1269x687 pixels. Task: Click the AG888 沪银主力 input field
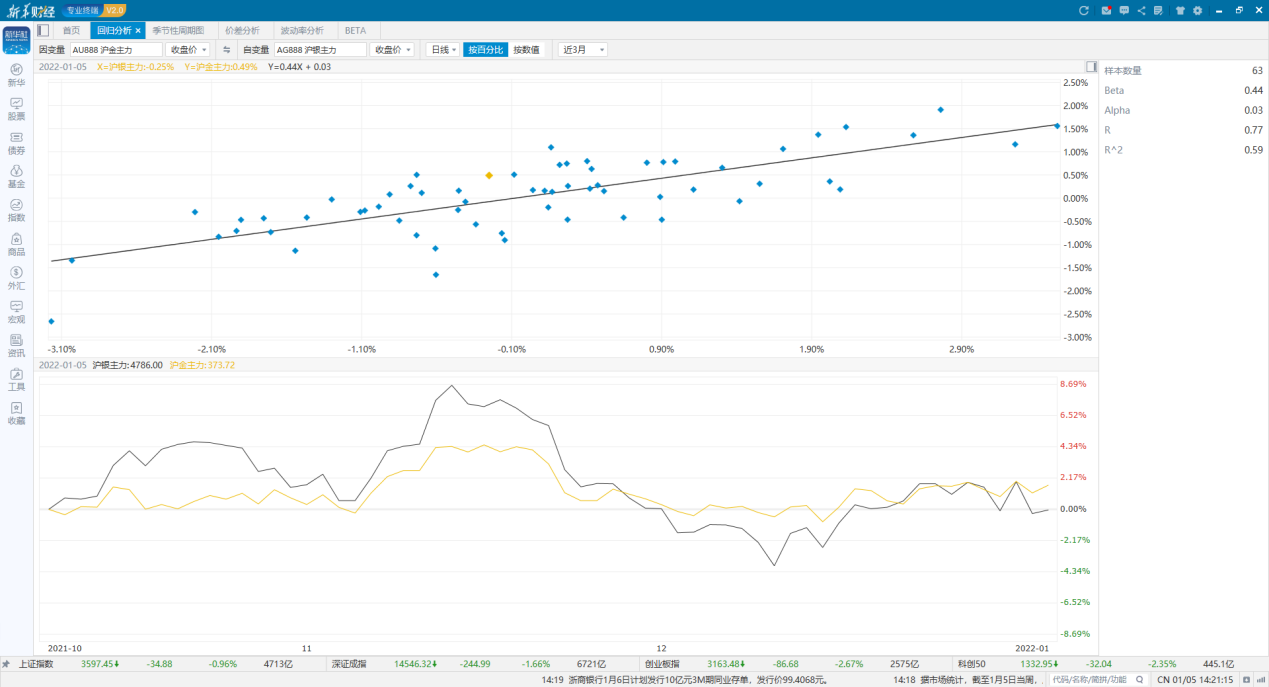tap(319, 49)
